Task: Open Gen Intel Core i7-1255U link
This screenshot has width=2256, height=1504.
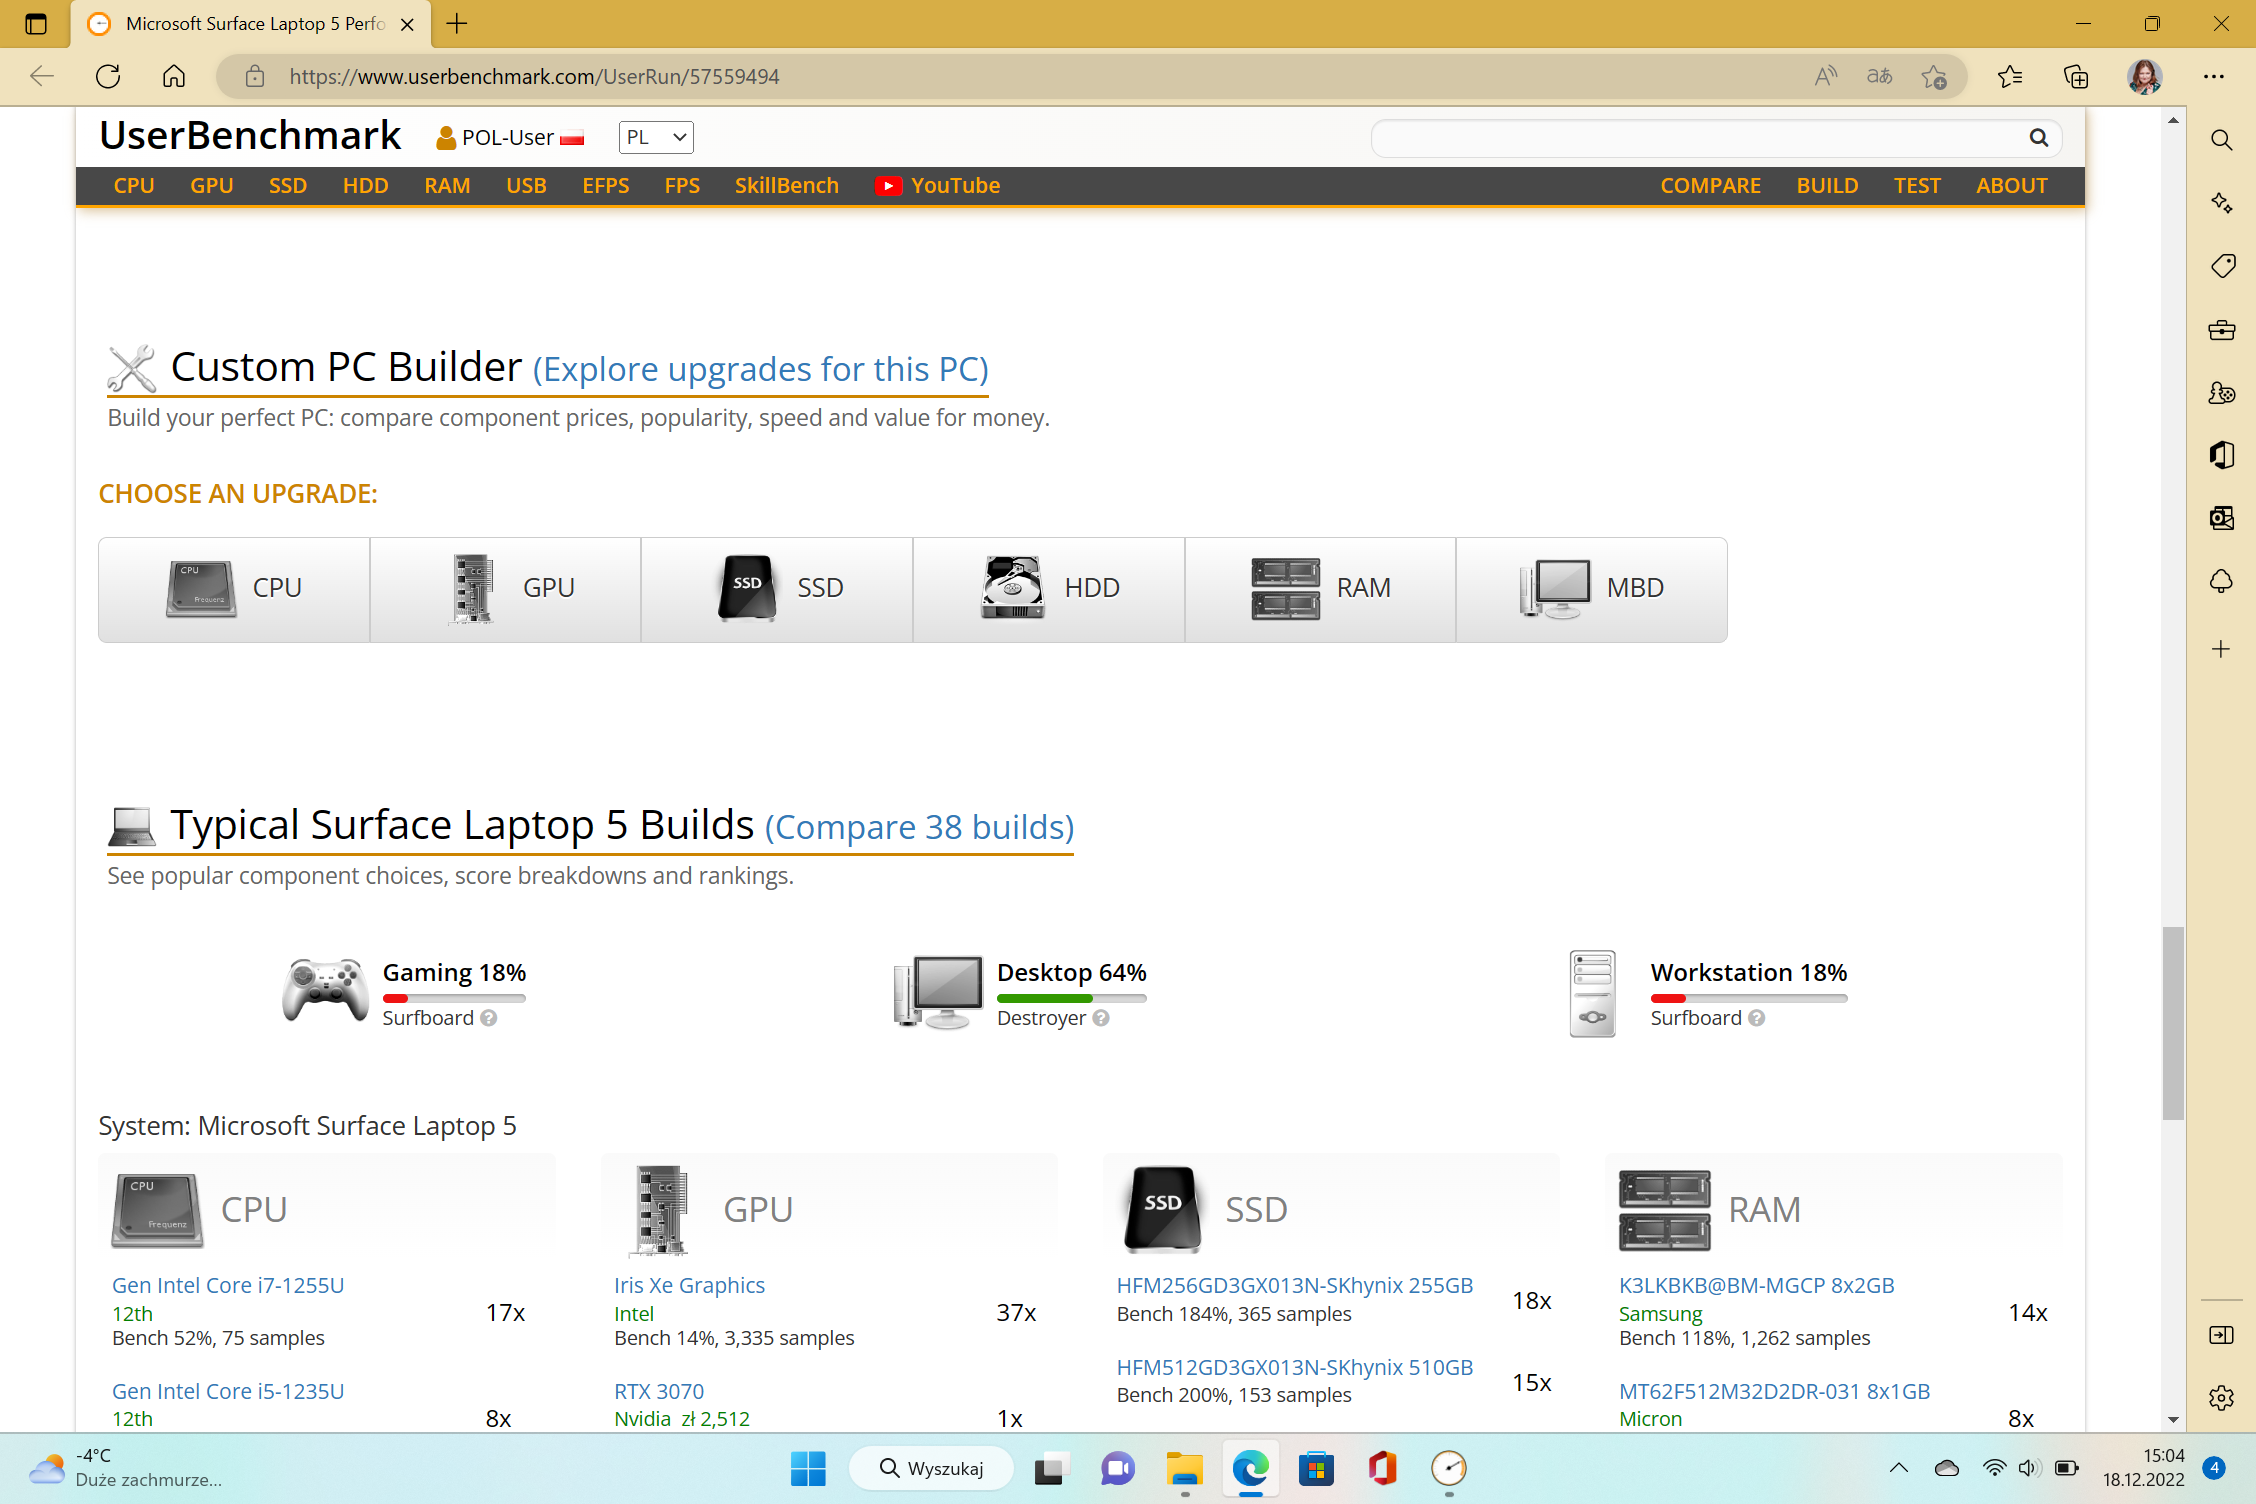Action: point(228,1285)
